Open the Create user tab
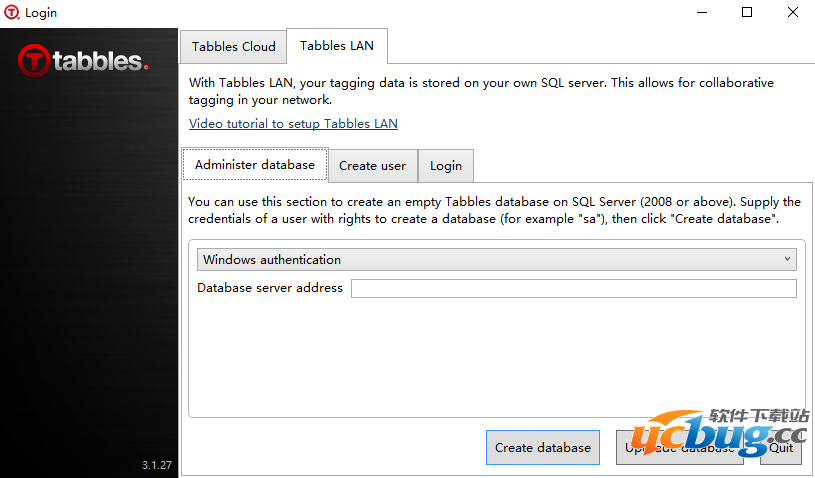This screenshot has width=815, height=478. point(373,166)
